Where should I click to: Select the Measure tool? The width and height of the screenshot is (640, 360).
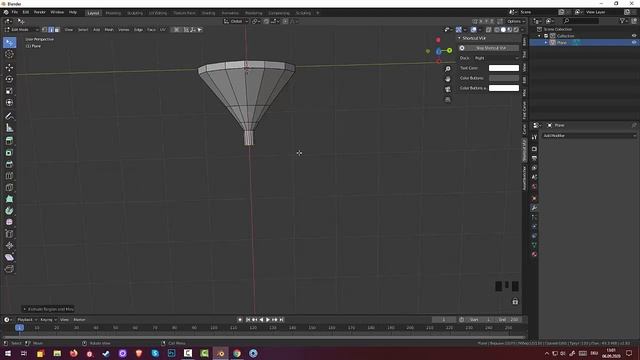point(9,128)
